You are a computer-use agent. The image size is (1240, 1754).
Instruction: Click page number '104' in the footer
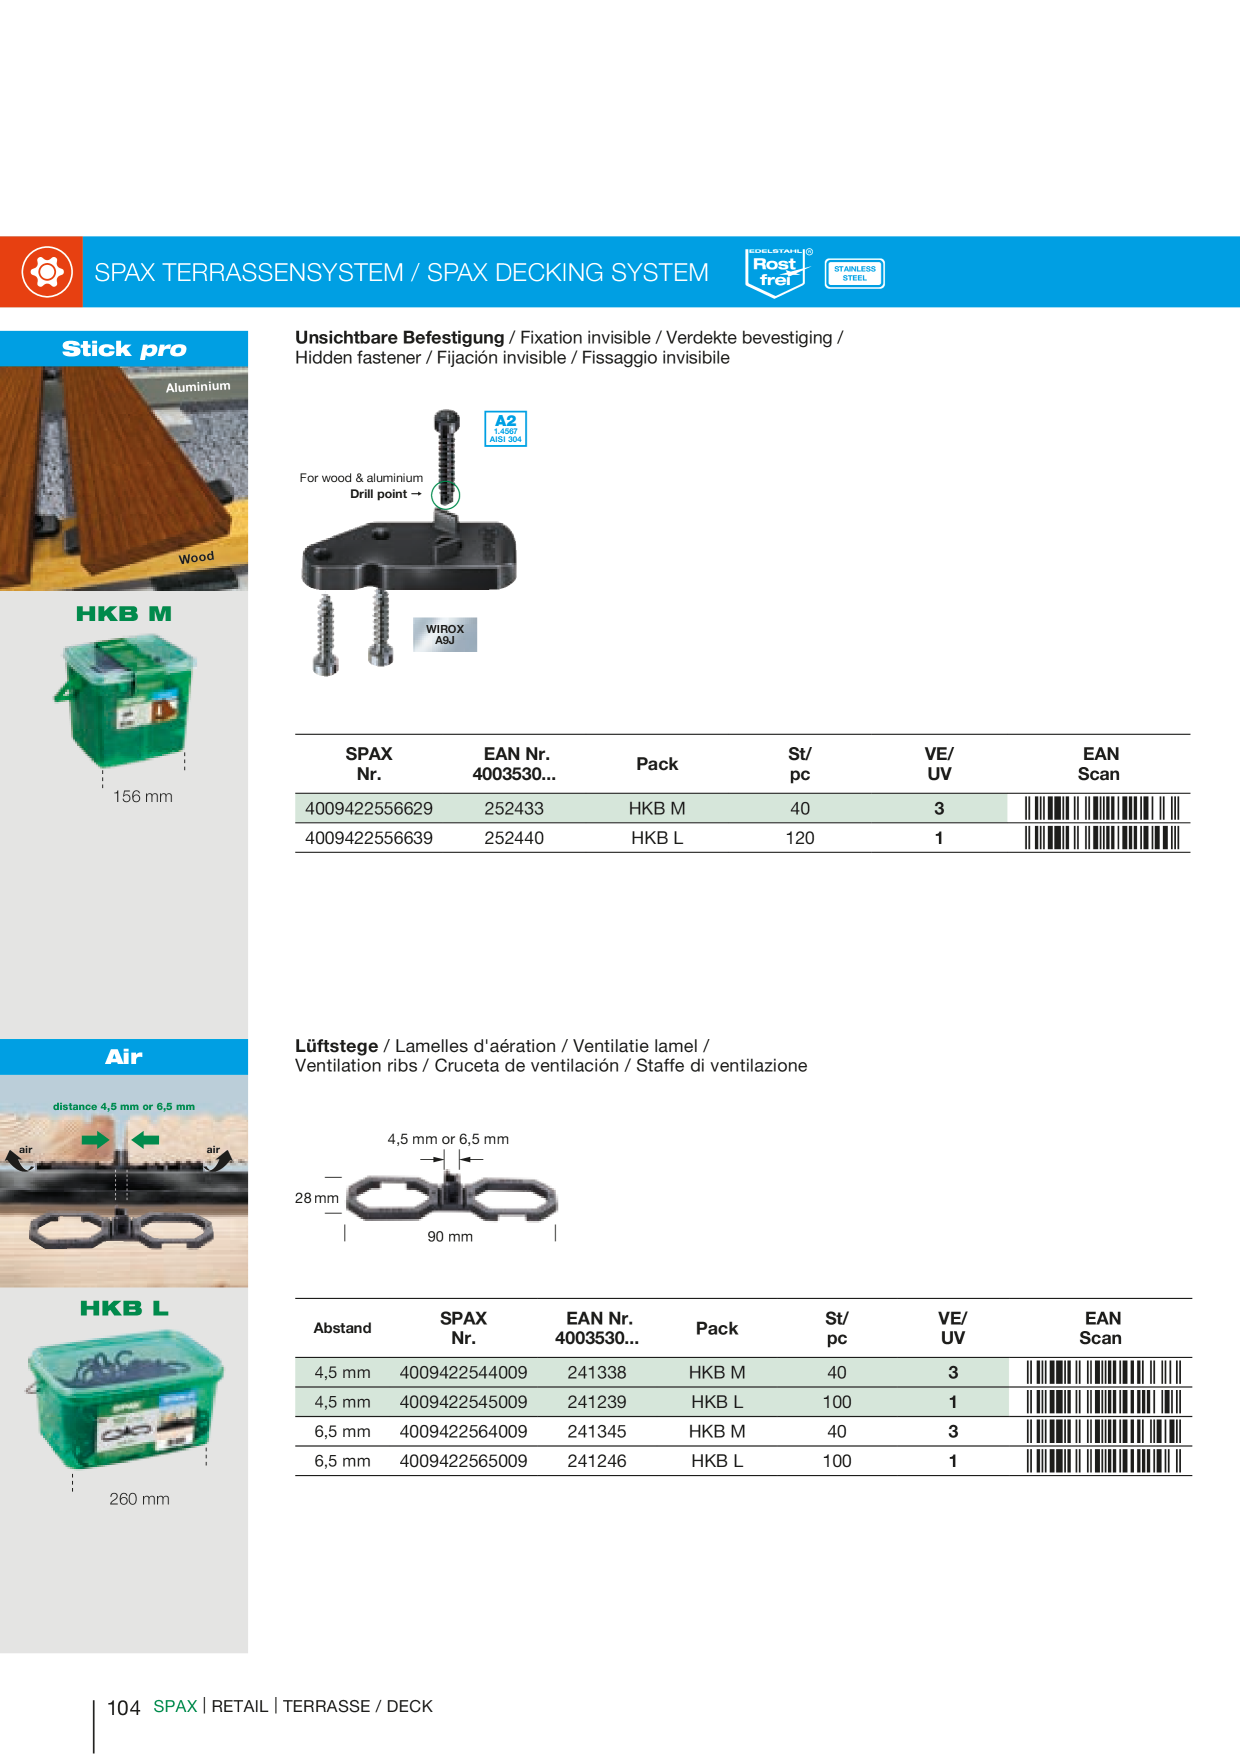tap(124, 1708)
